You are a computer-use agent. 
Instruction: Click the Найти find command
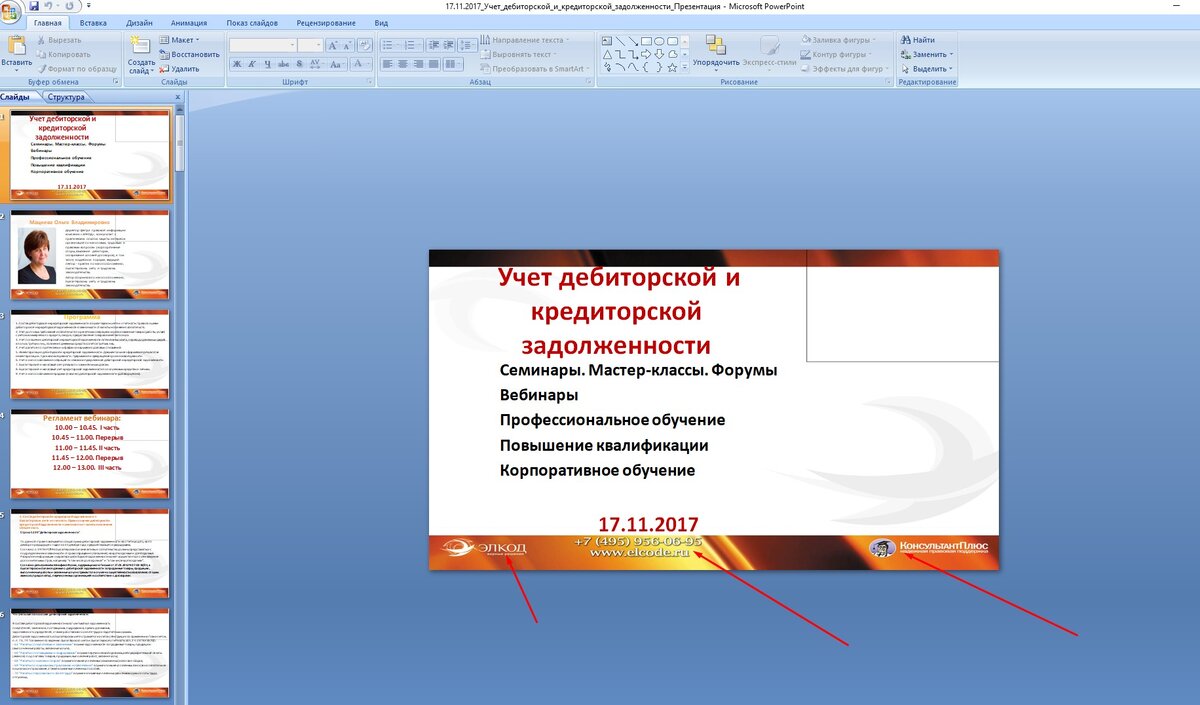point(918,40)
